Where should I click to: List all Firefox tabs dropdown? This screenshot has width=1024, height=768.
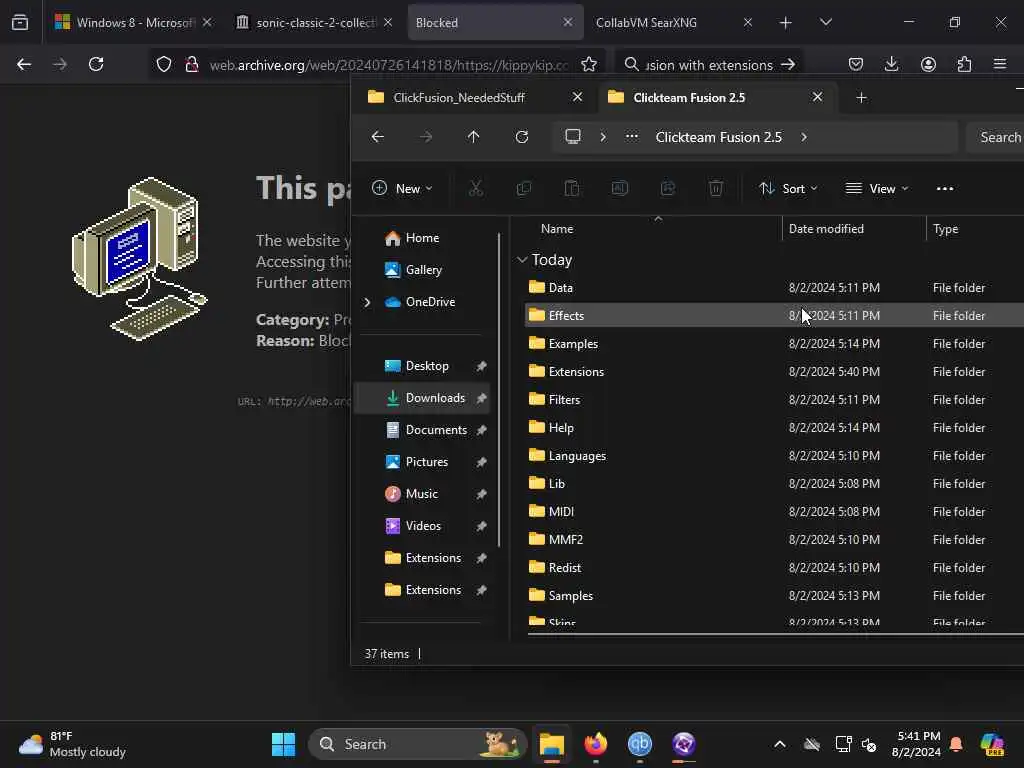[x=825, y=23]
